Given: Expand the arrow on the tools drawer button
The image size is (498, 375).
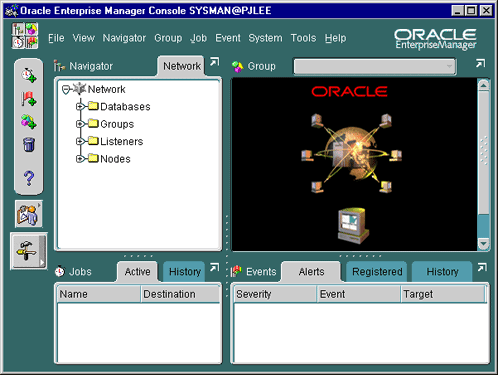Looking at the screenshot, I should [42, 262].
